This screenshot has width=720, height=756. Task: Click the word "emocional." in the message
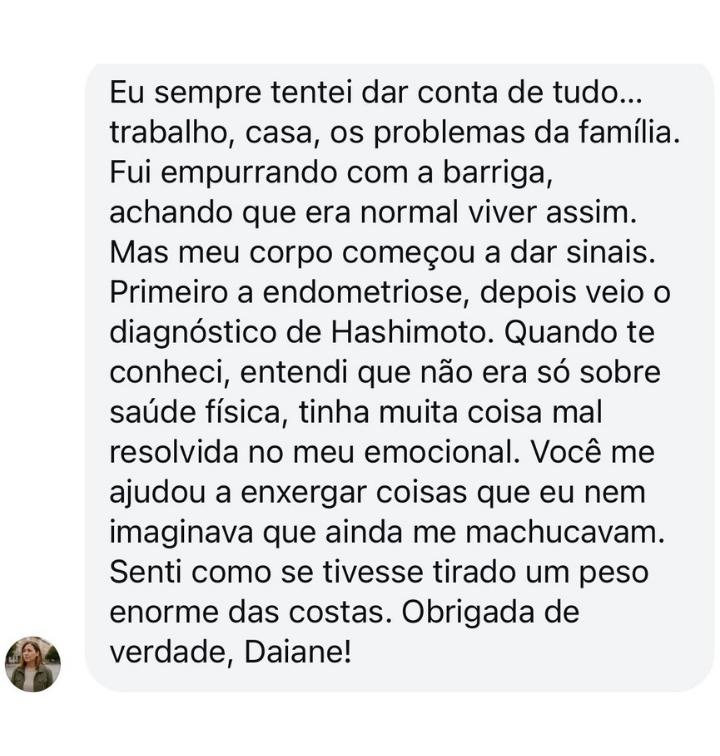[443, 452]
